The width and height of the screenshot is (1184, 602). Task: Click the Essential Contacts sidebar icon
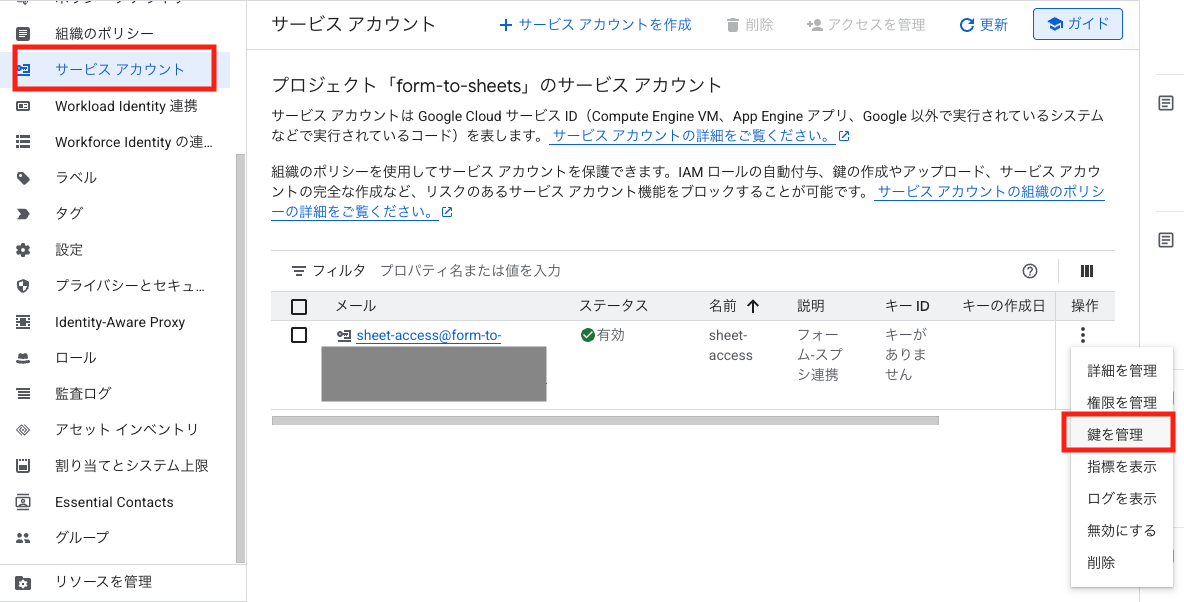tap(24, 502)
